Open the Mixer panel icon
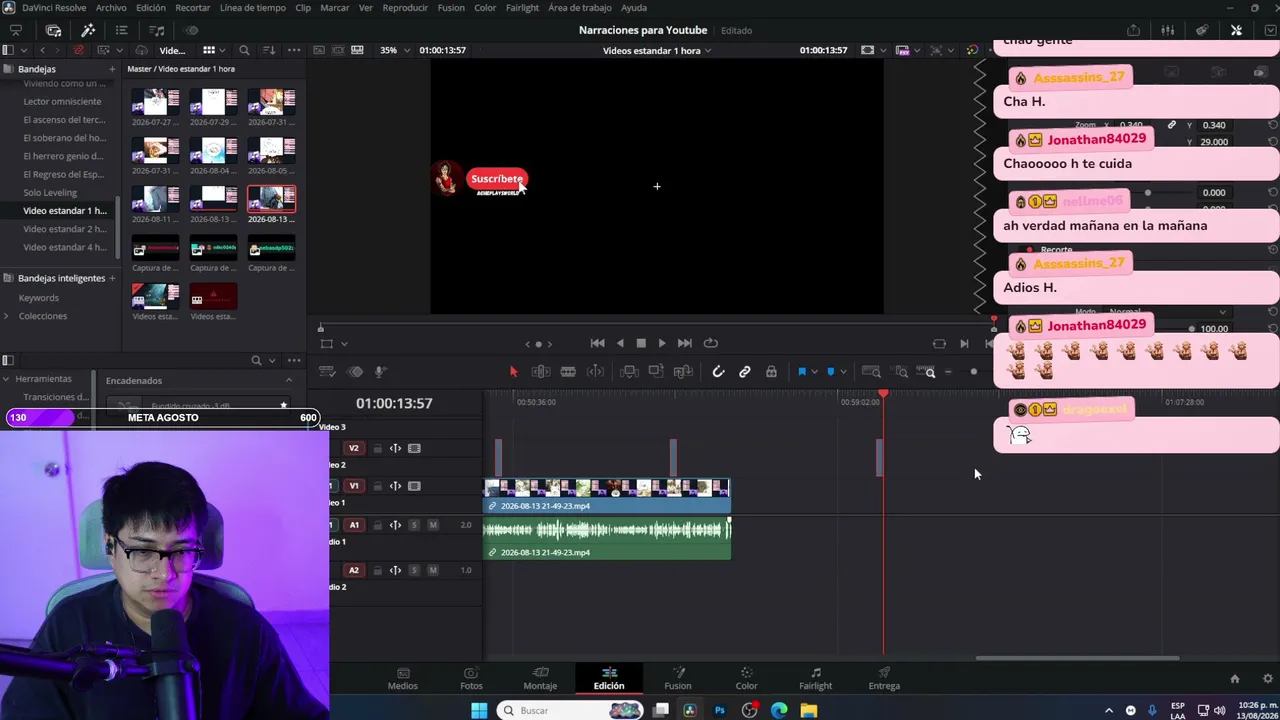1280x720 pixels. click(x=1167, y=30)
